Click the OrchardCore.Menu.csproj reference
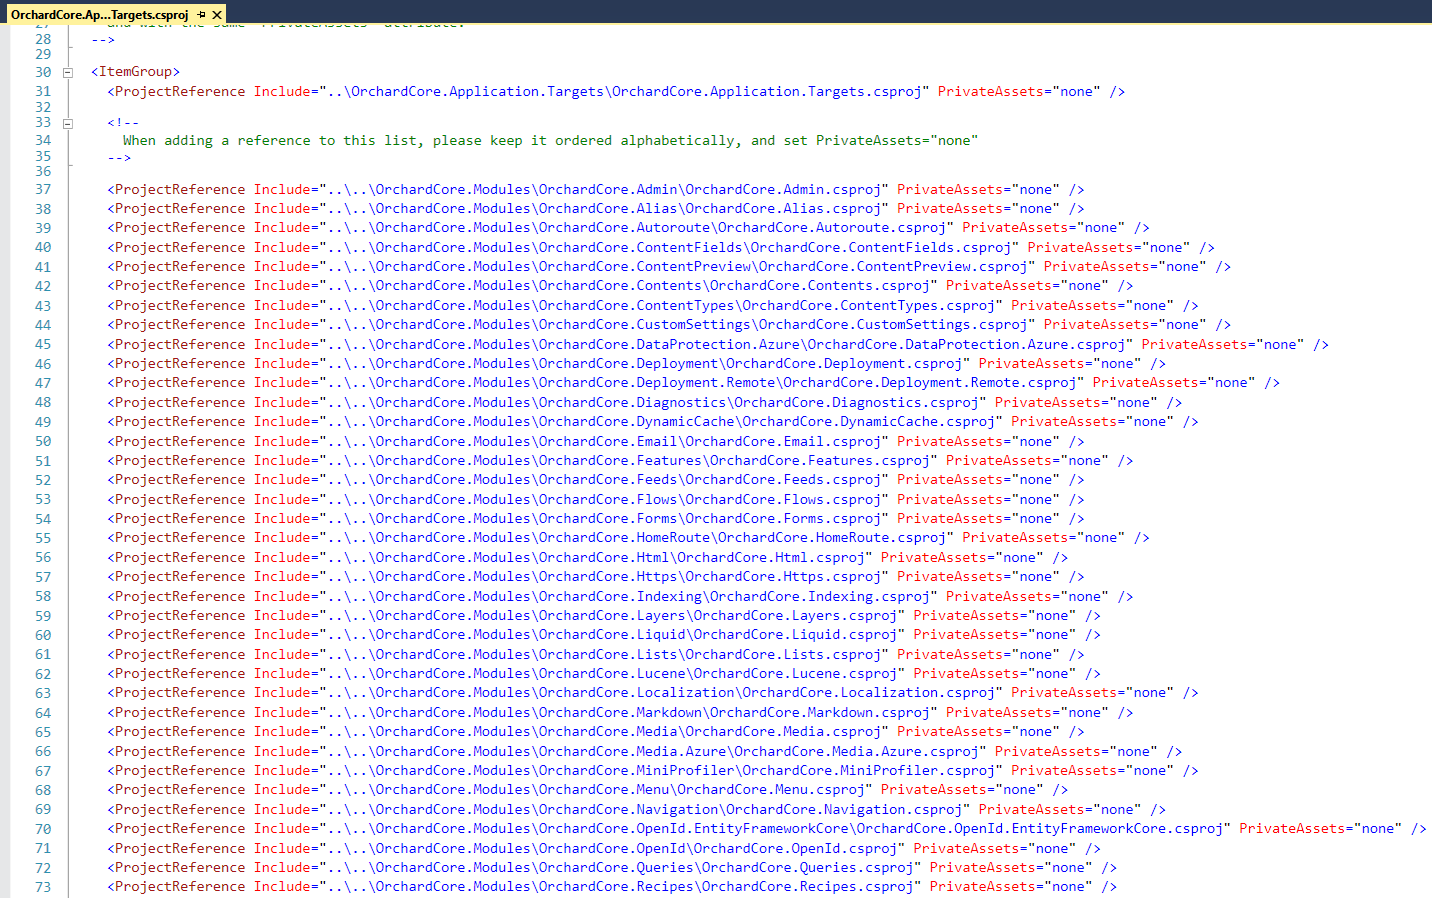This screenshot has height=898, width=1432. [588, 790]
